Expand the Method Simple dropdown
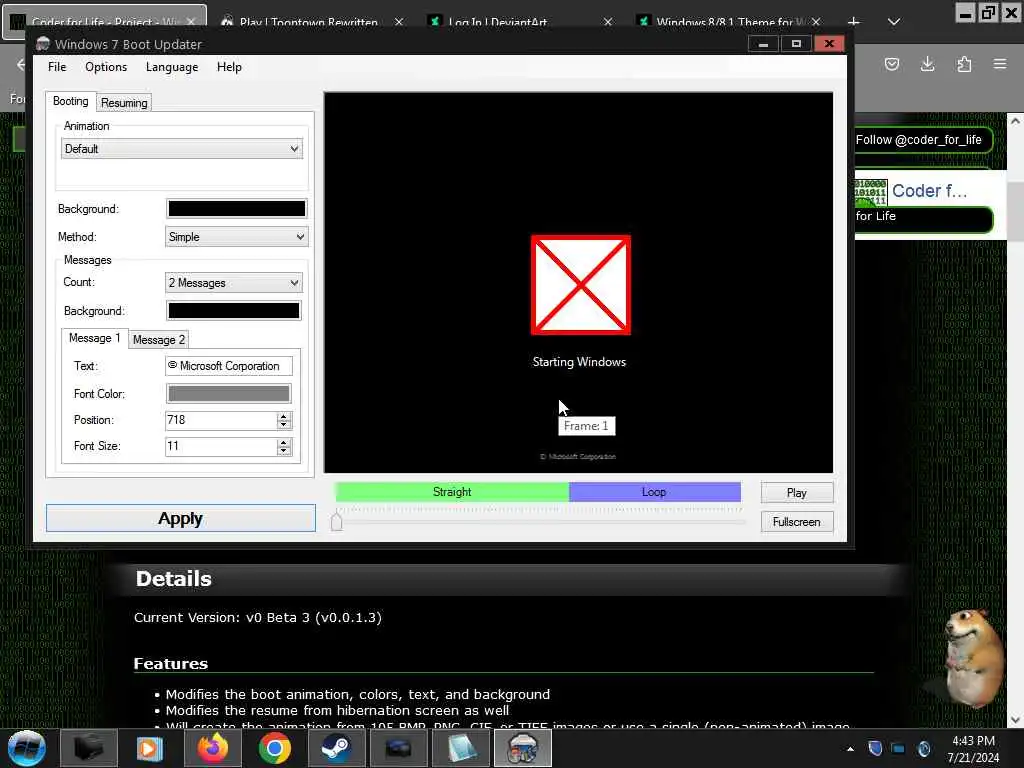 [236, 237]
